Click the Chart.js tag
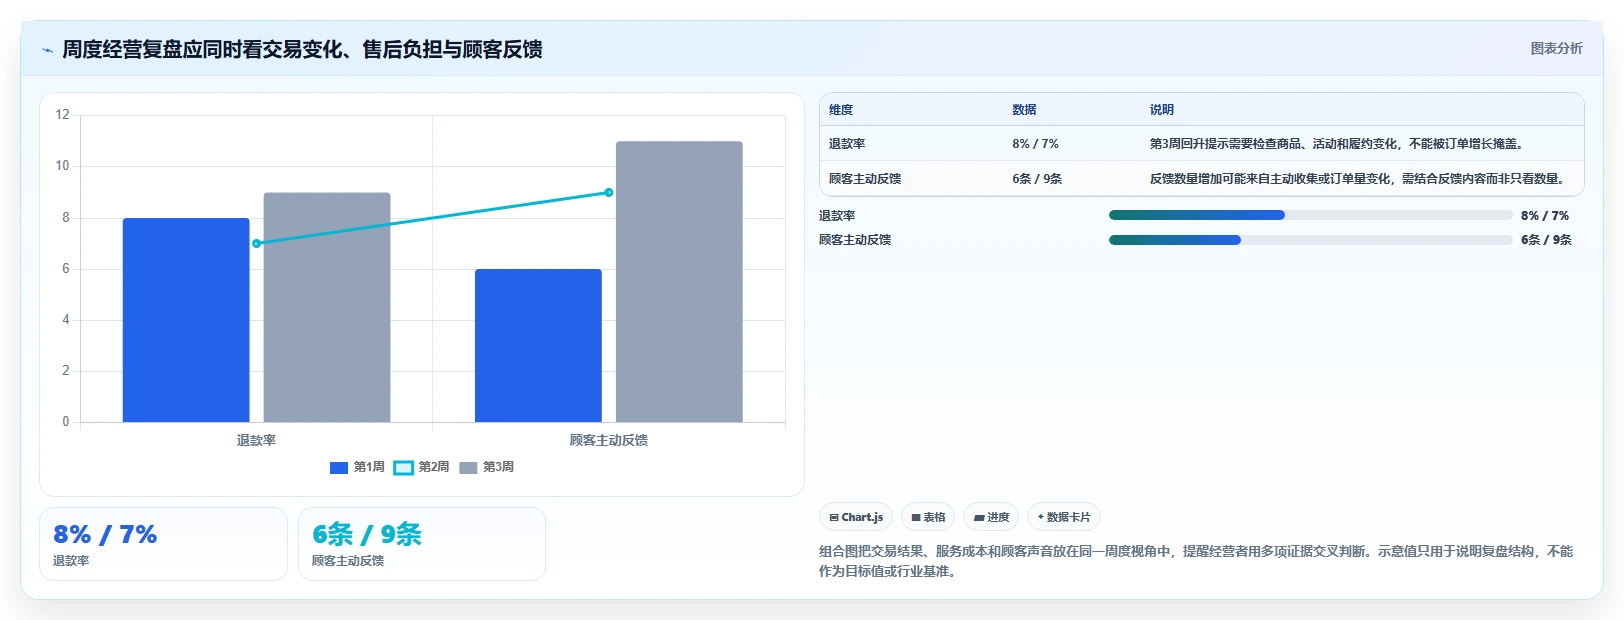The height and width of the screenshot is (620, 1624). [x=856, y=517]
